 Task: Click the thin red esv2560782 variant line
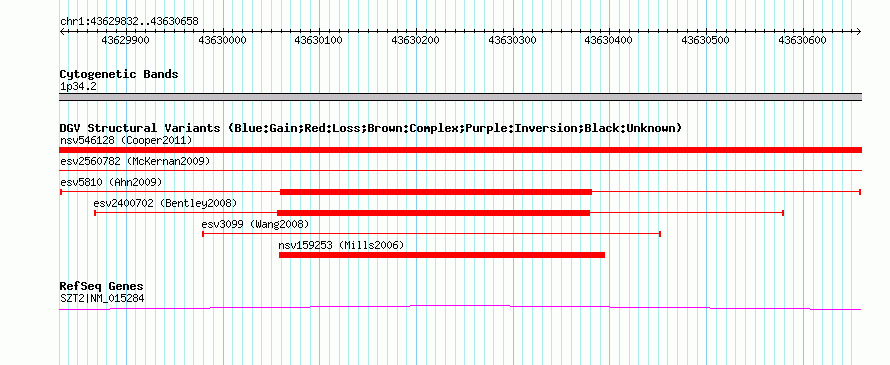460,170
